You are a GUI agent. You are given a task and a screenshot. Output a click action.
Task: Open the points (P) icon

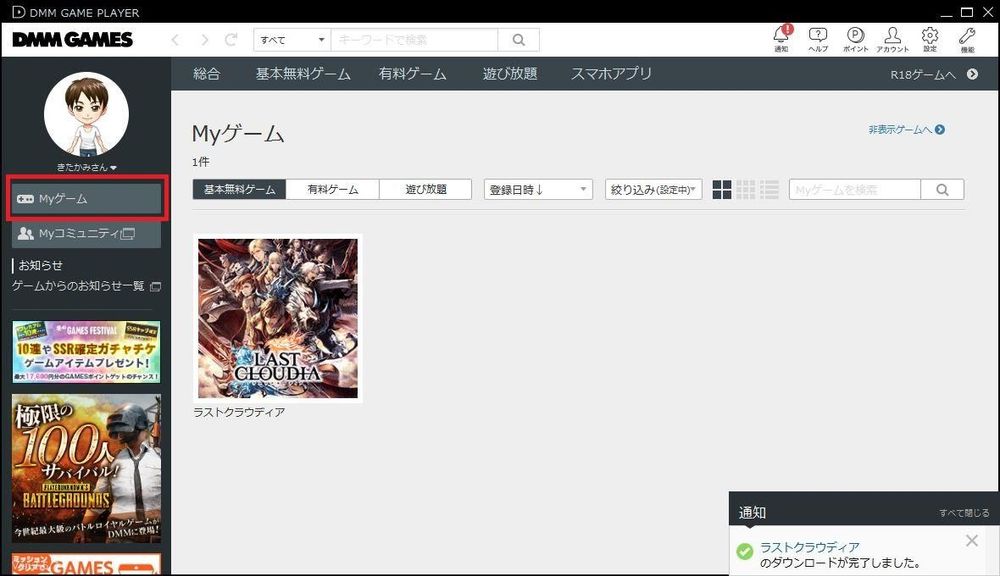pyautogui.click(x=855, y=36)
